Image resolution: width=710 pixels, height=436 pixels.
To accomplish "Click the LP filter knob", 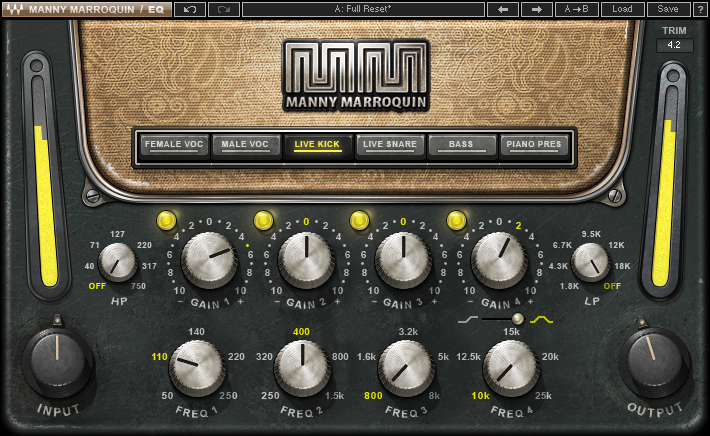I will tap(590, 262).
